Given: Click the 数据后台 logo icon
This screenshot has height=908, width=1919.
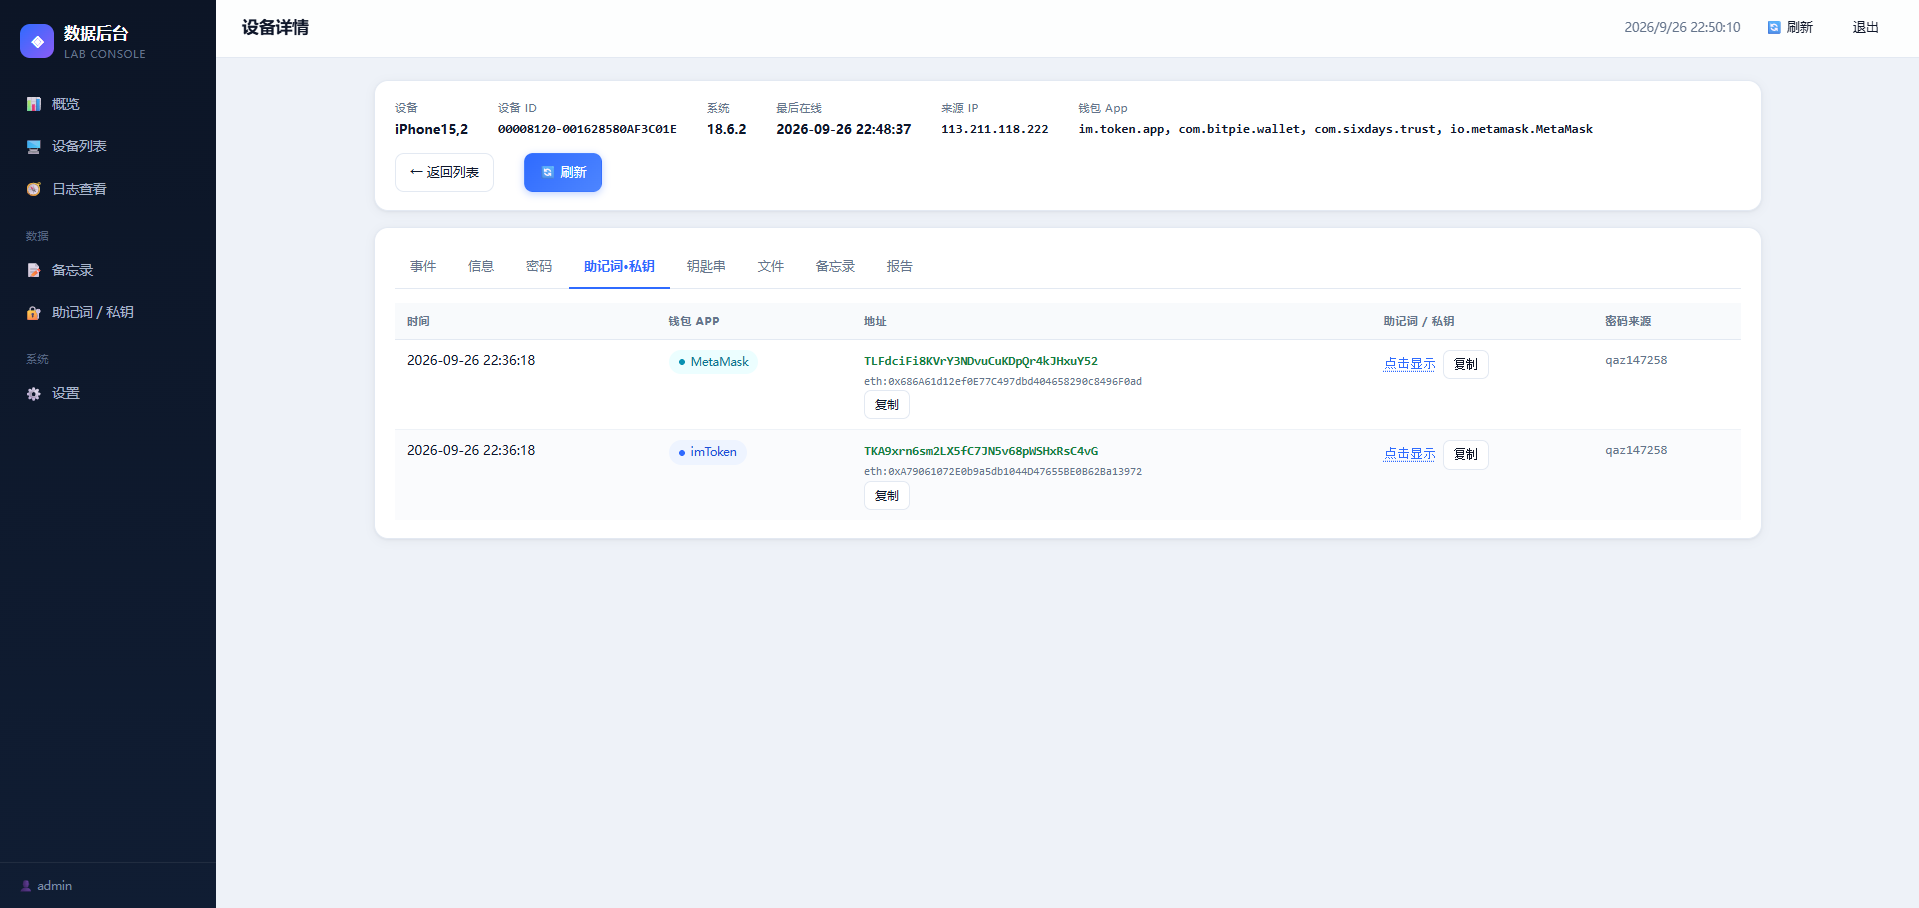Looking at the screenshot, I should pos(37,41).
